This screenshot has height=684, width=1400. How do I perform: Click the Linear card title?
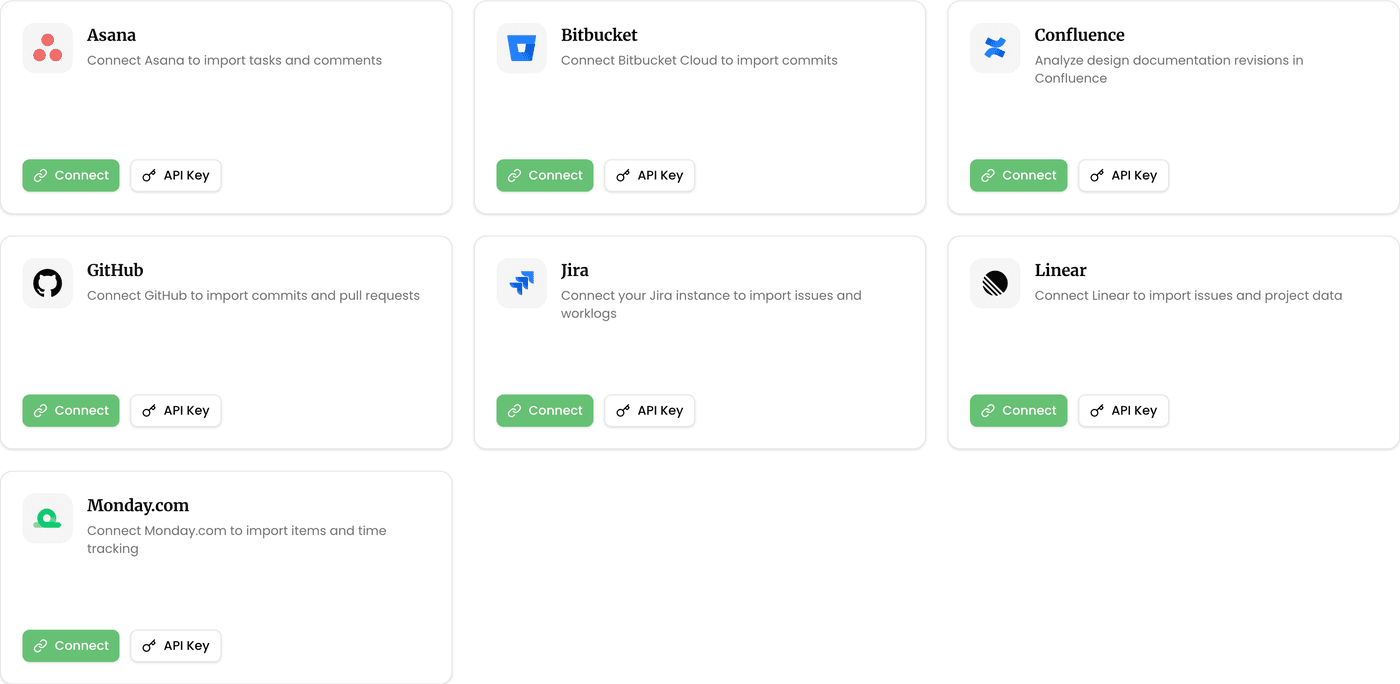pos(1060,270)
